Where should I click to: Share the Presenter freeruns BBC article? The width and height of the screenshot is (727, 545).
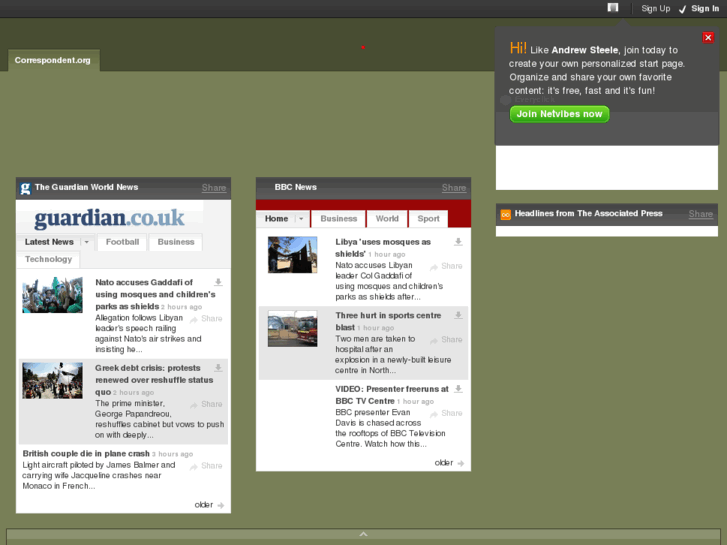tap(446, 413)
